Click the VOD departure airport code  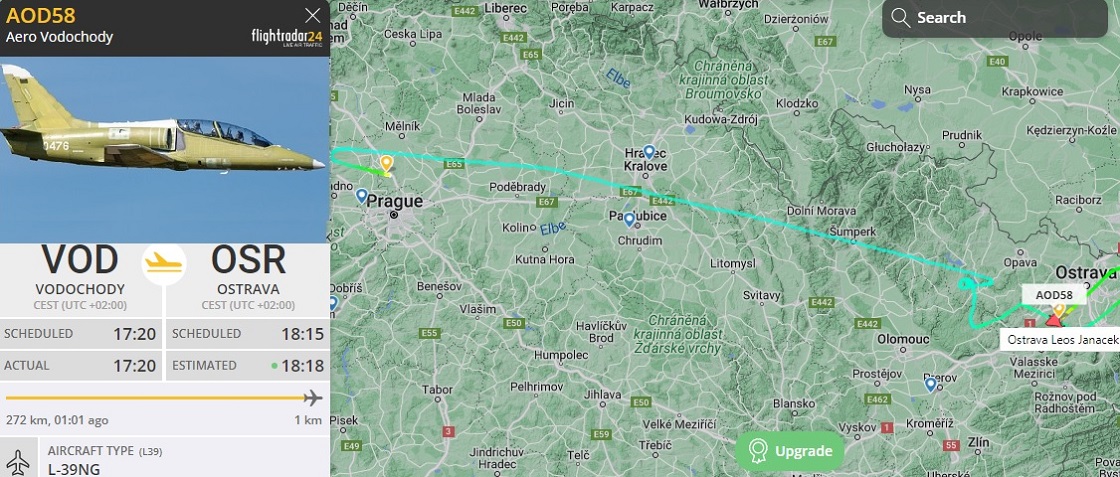coord(80,260)
